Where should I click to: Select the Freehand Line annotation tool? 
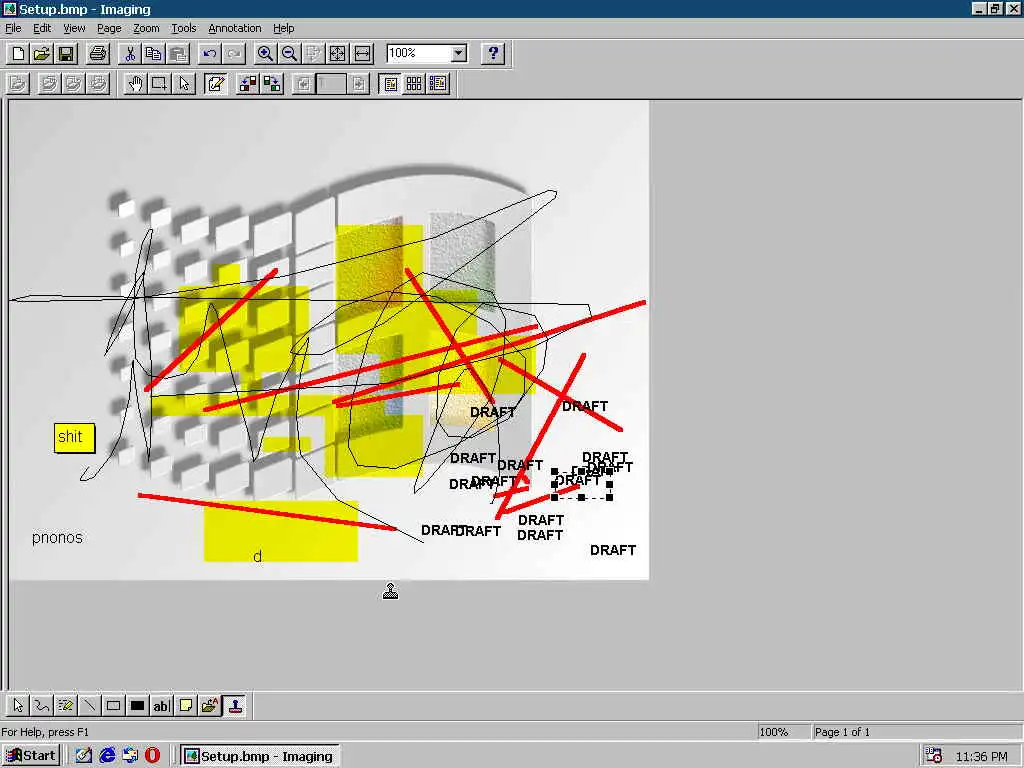coord(42,705)
